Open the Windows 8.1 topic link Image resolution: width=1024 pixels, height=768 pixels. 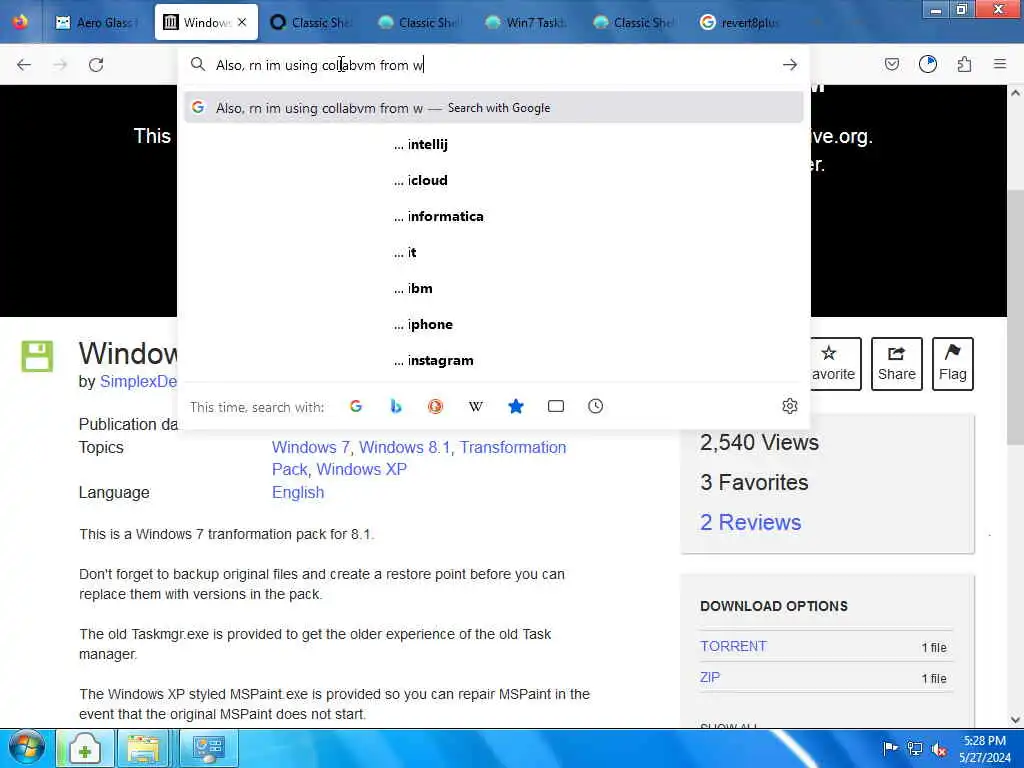[x=405, y=447]
